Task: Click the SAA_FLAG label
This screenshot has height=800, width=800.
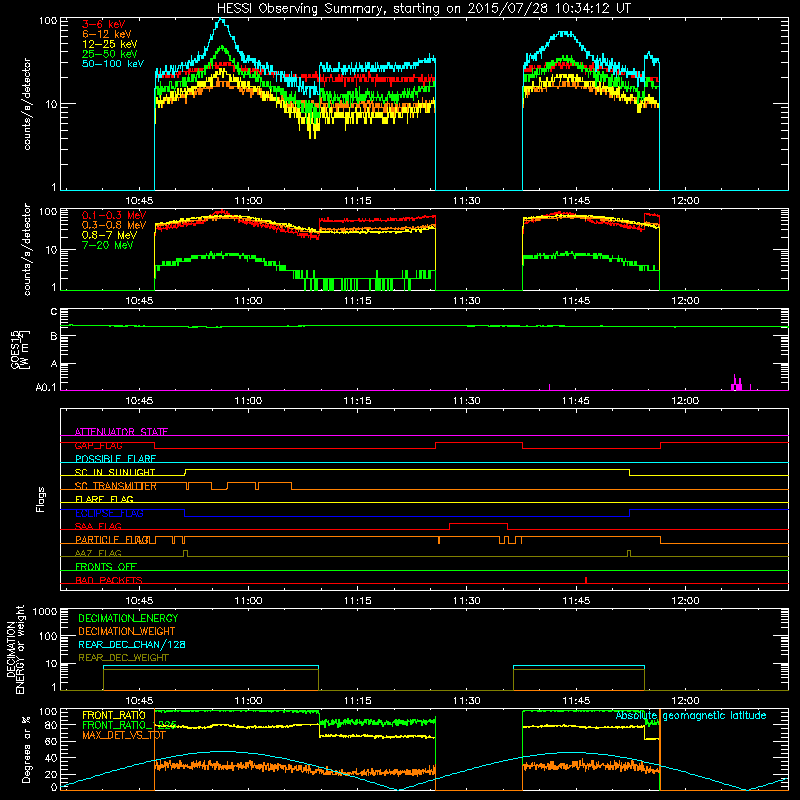Action: 98,526
